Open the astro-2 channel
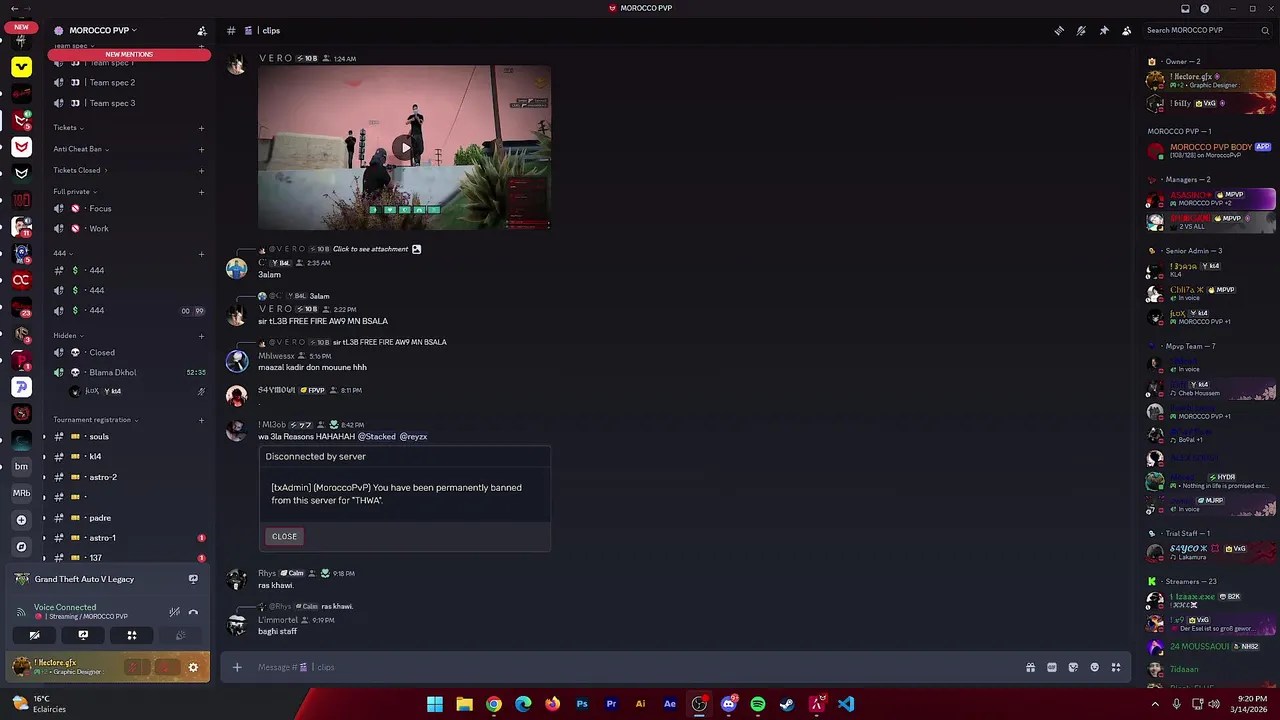The height and width of the screenshot is (720, 1280). tap(129, 477)
